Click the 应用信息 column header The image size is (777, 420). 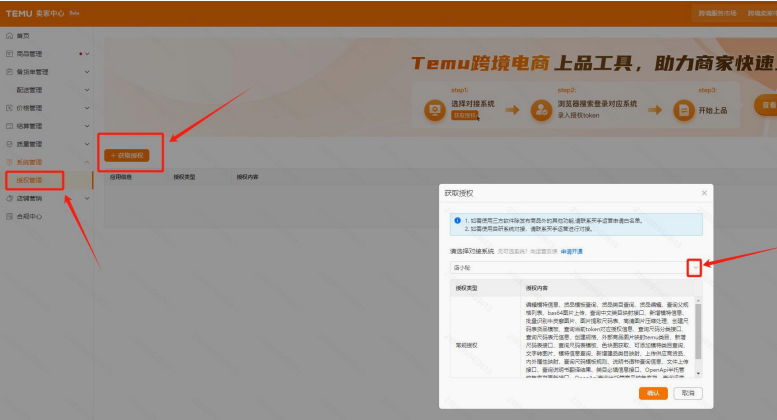coord(120,177)
